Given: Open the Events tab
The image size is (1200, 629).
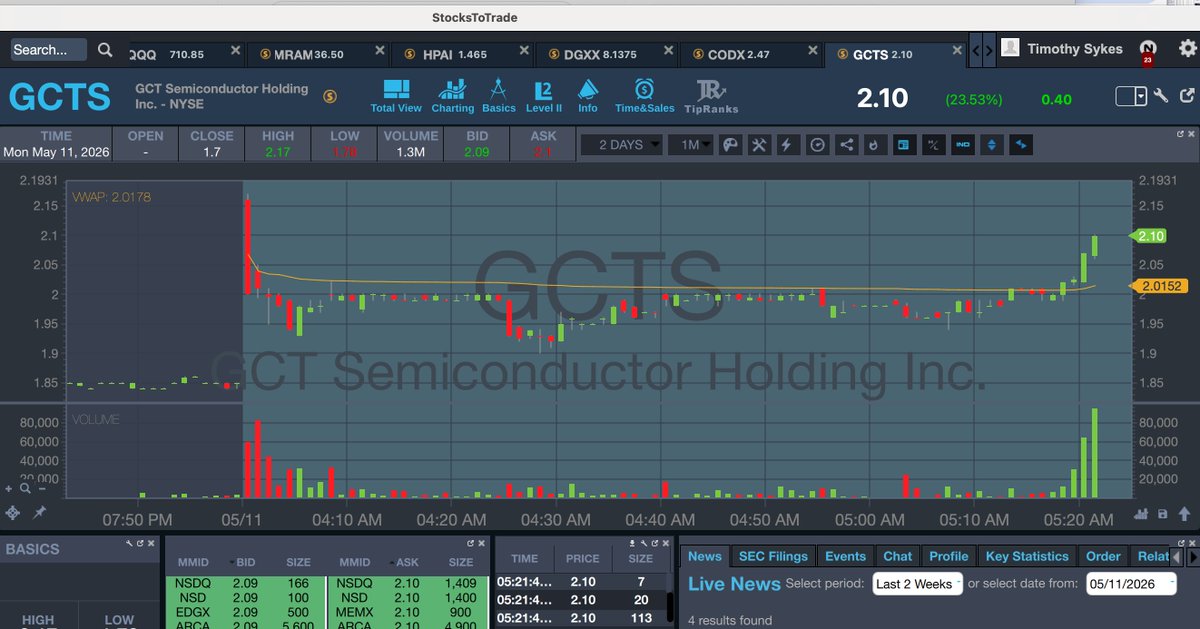Looking at the screenshot, I should 845,556.
